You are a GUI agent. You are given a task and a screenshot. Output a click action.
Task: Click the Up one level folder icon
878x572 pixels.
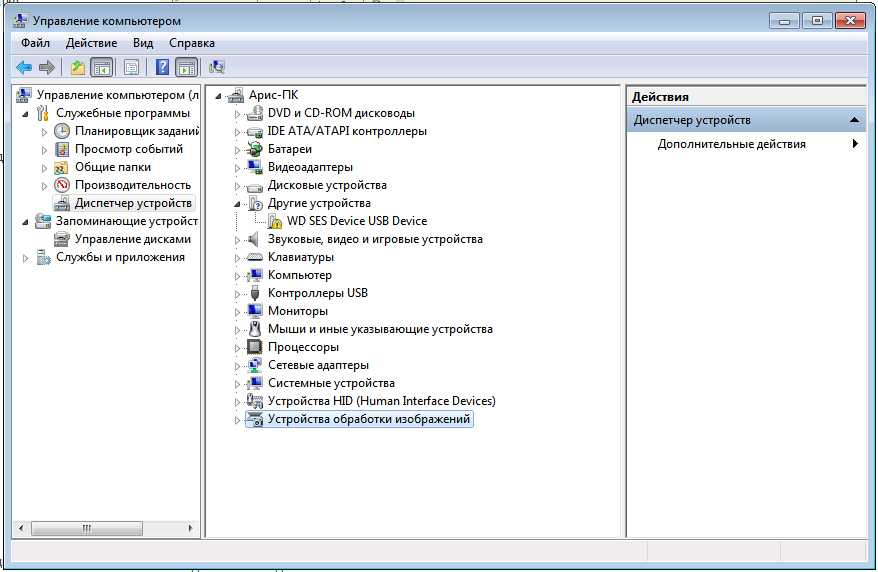77,68
